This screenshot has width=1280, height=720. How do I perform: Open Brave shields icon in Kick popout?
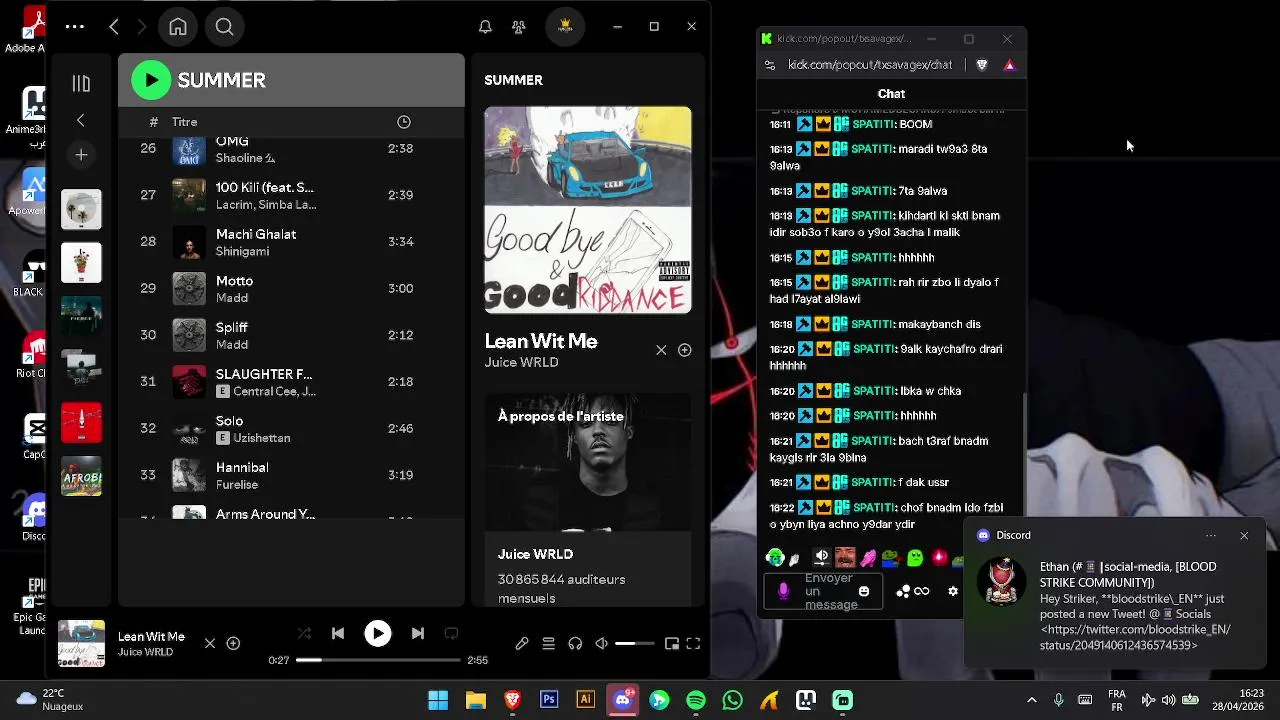coord(982,65)
